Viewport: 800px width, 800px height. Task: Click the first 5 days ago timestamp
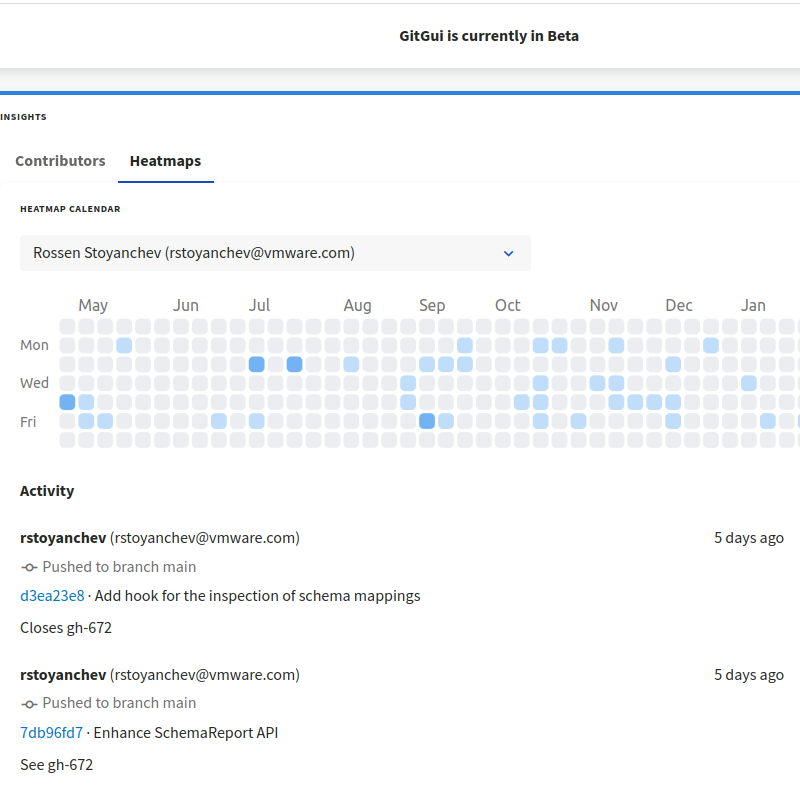(x=748, y=538)
